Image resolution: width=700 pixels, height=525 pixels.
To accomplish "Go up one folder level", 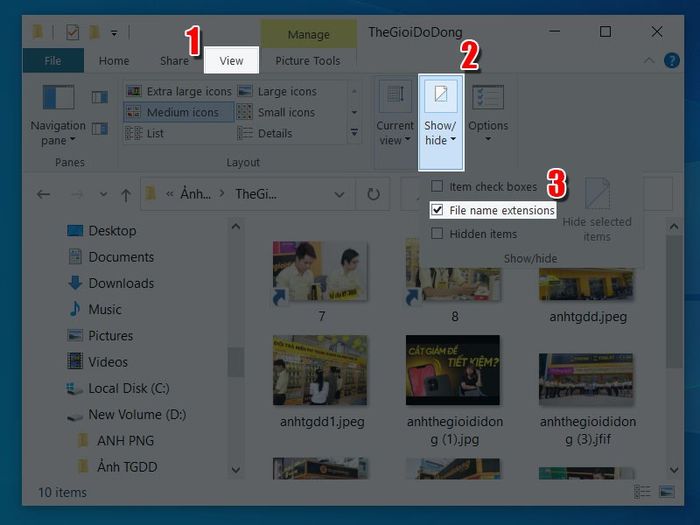I will pos(126,195).
